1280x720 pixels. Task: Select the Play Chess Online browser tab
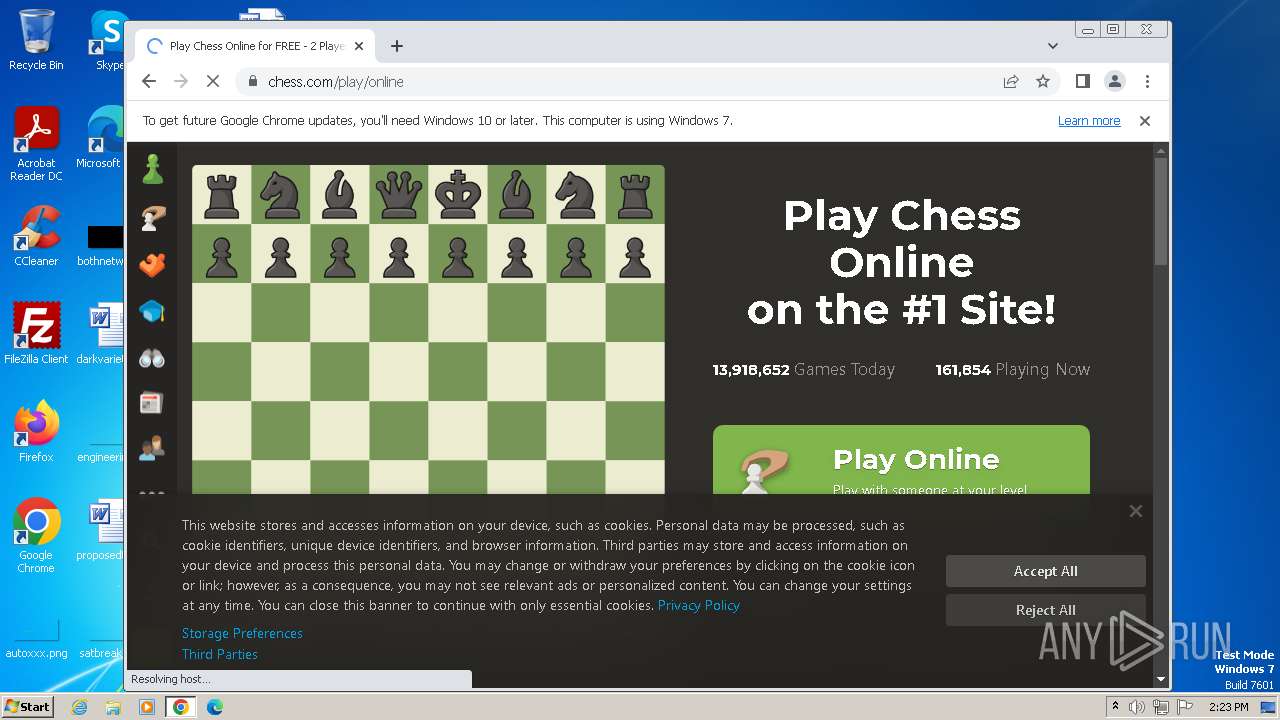[255, 46]
